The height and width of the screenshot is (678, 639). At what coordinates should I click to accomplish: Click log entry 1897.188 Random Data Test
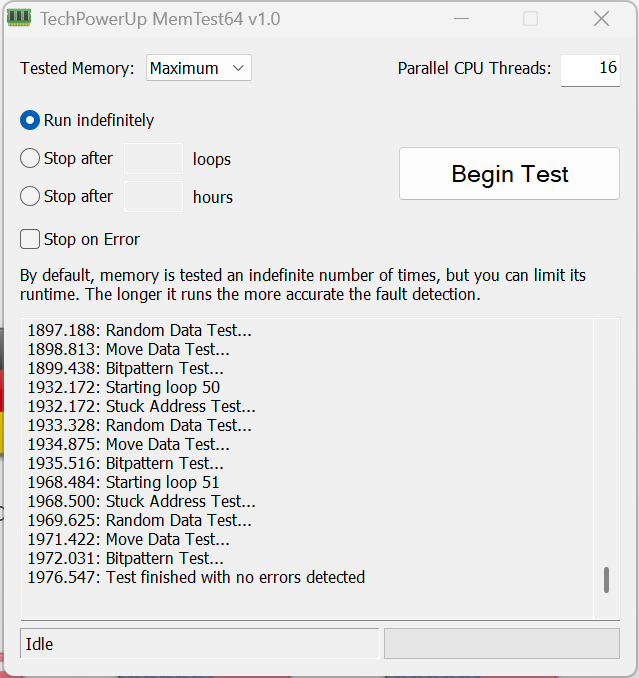point(140,330)
